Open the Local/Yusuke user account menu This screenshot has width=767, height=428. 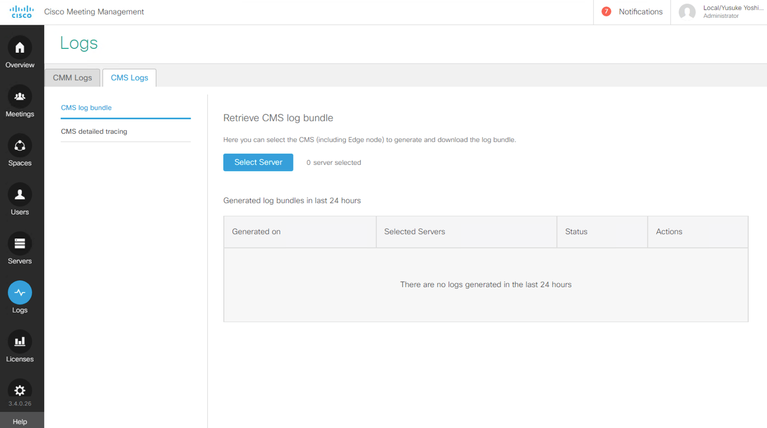click(732, 12)
